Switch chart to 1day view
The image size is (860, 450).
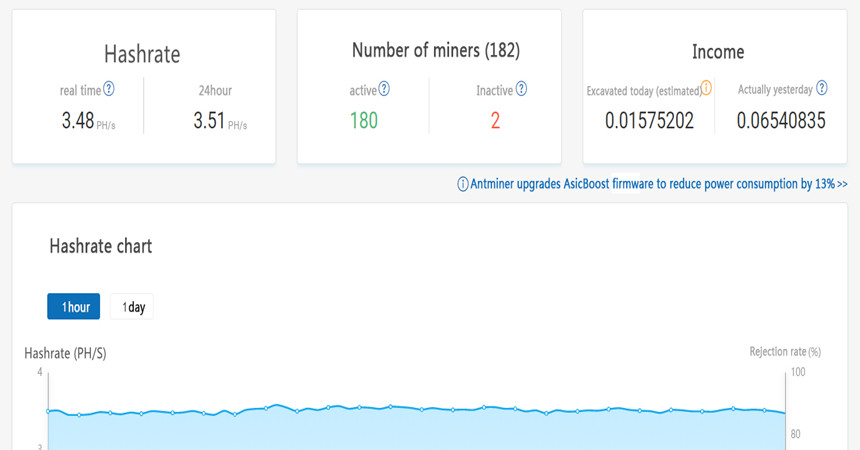click(132, 307)
